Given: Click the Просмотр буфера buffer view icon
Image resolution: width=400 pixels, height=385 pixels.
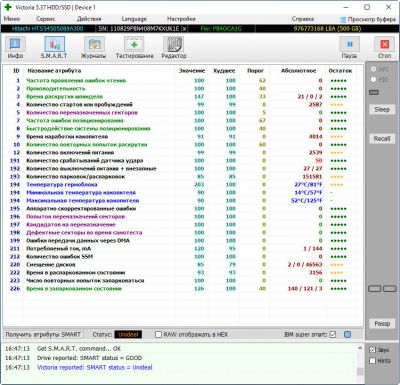Looking at the screenshot, I should click(x=343, y=19).
